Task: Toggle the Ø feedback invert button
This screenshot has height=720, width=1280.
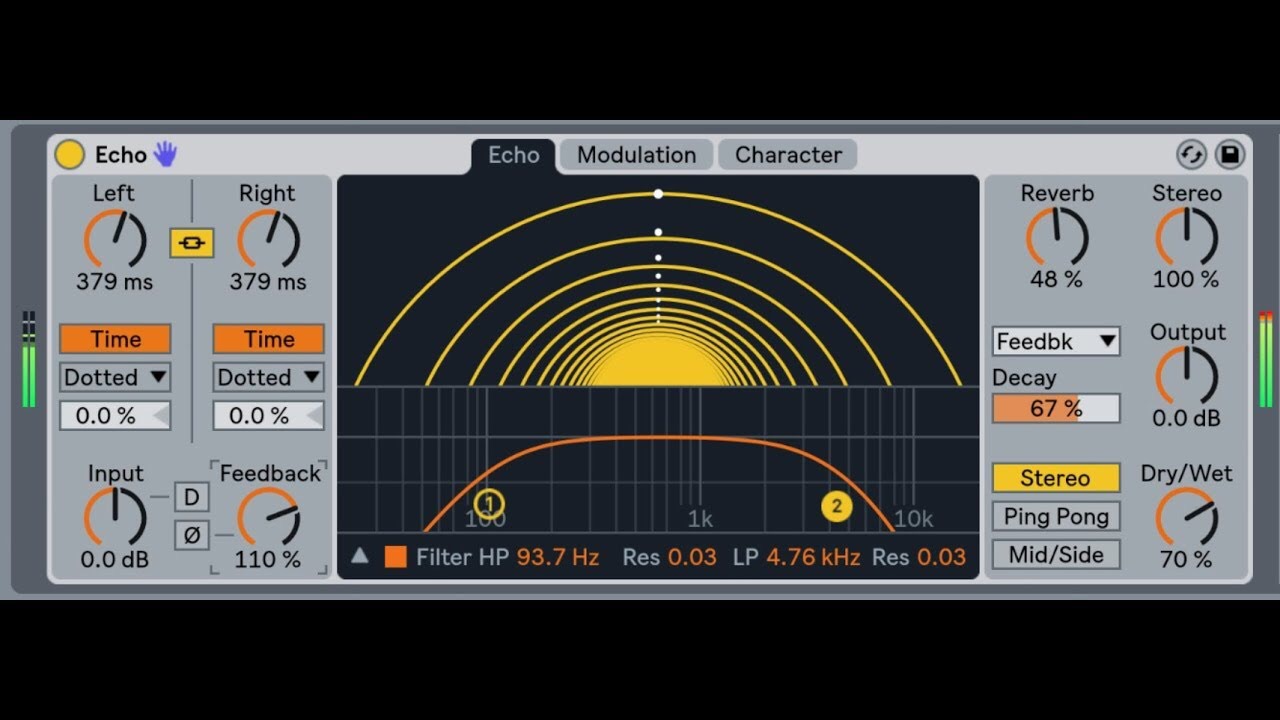Action: point(192,535)
